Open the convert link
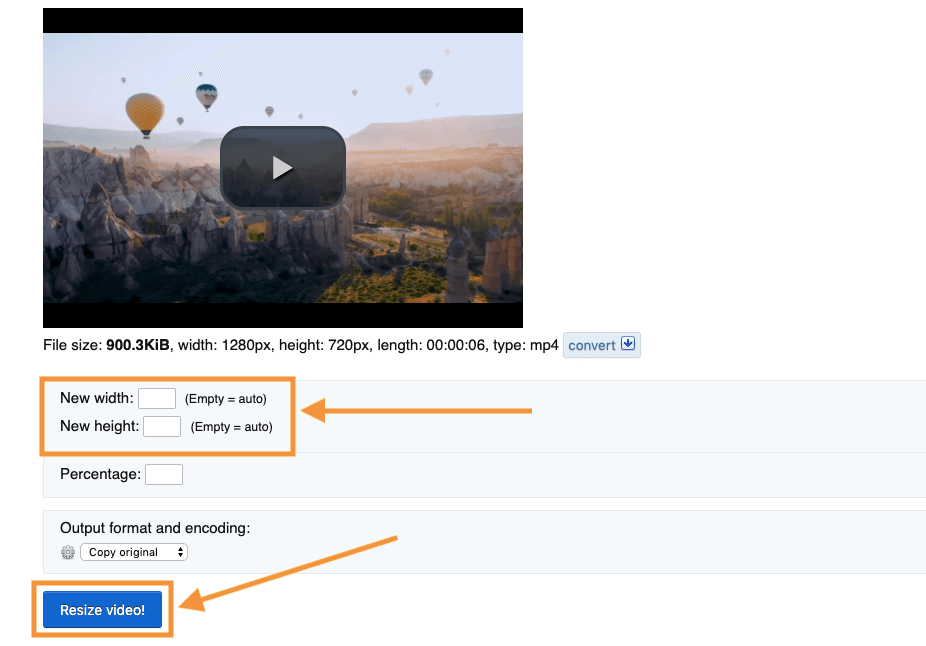Screen dimensions: 926x646 click(x=592, y=345)
